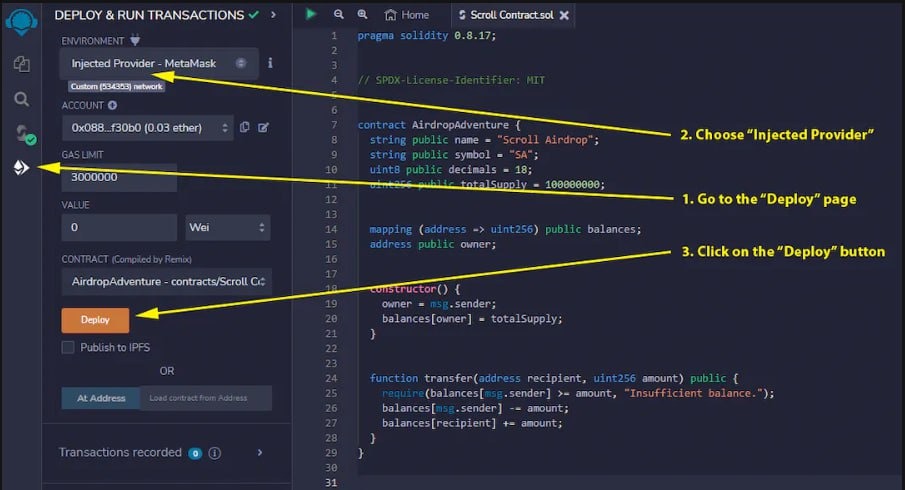Click the At Address button
This screenshot has width=905, height=490.
click(x=101, y=398)
